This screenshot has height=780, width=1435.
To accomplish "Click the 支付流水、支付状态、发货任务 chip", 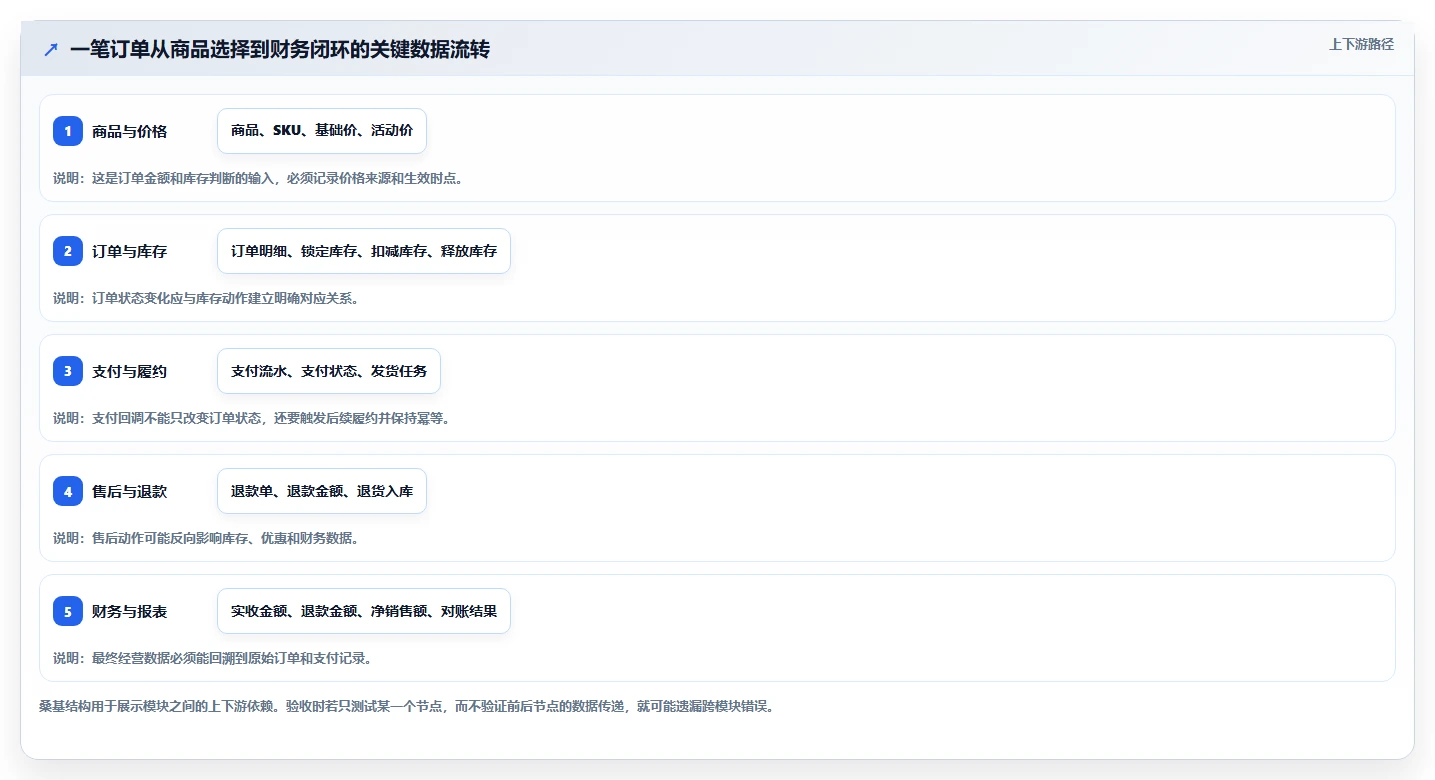I will tap(329, 371).
